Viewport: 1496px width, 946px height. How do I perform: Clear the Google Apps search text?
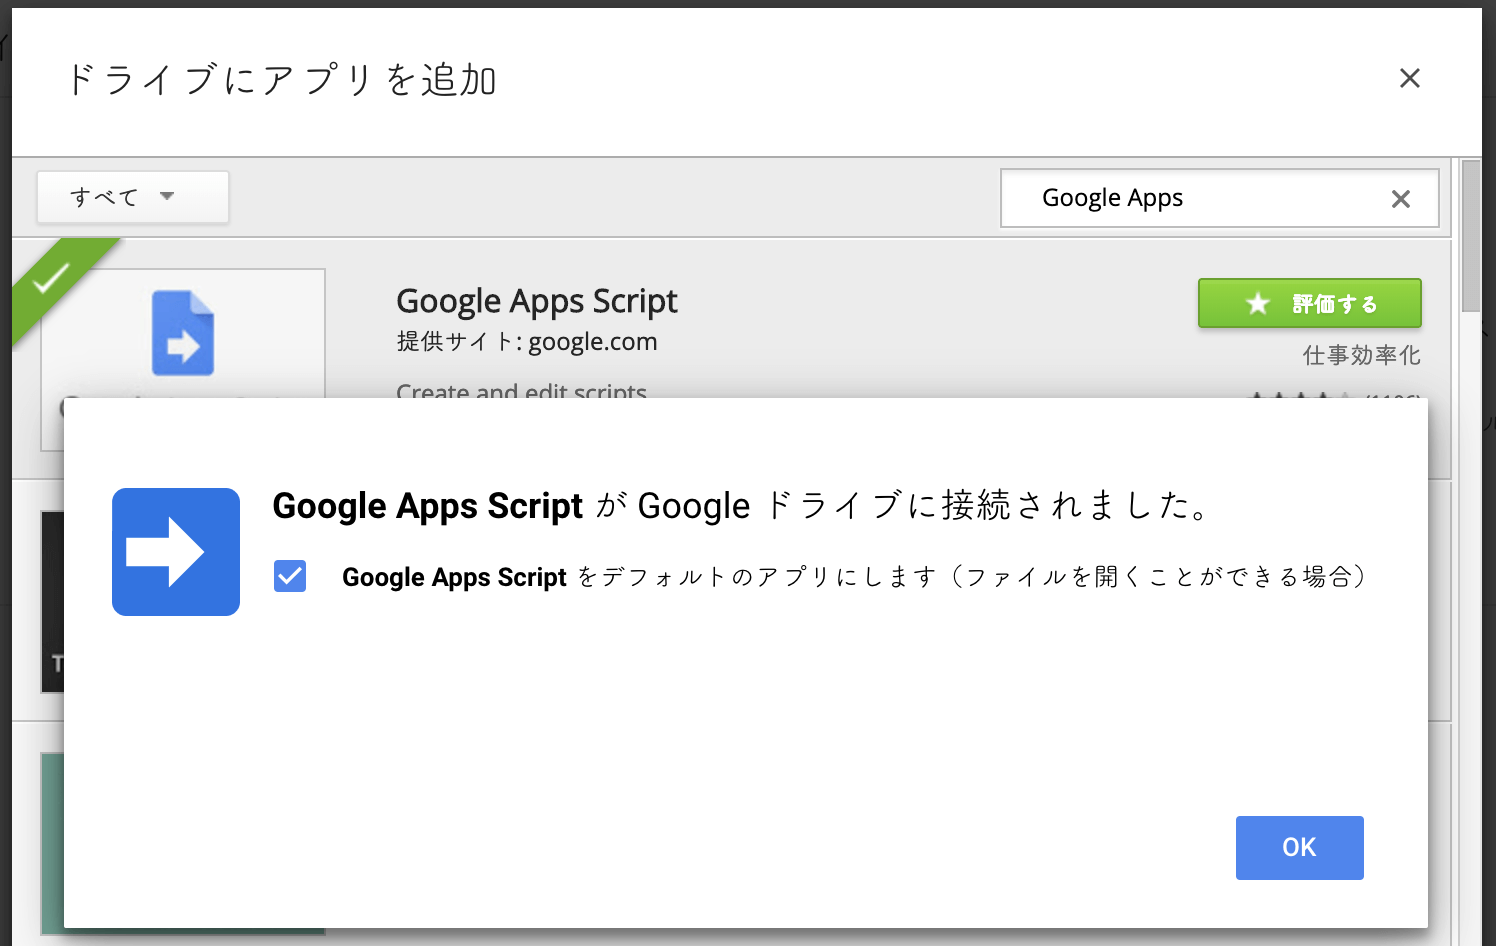coord(1400,199)
